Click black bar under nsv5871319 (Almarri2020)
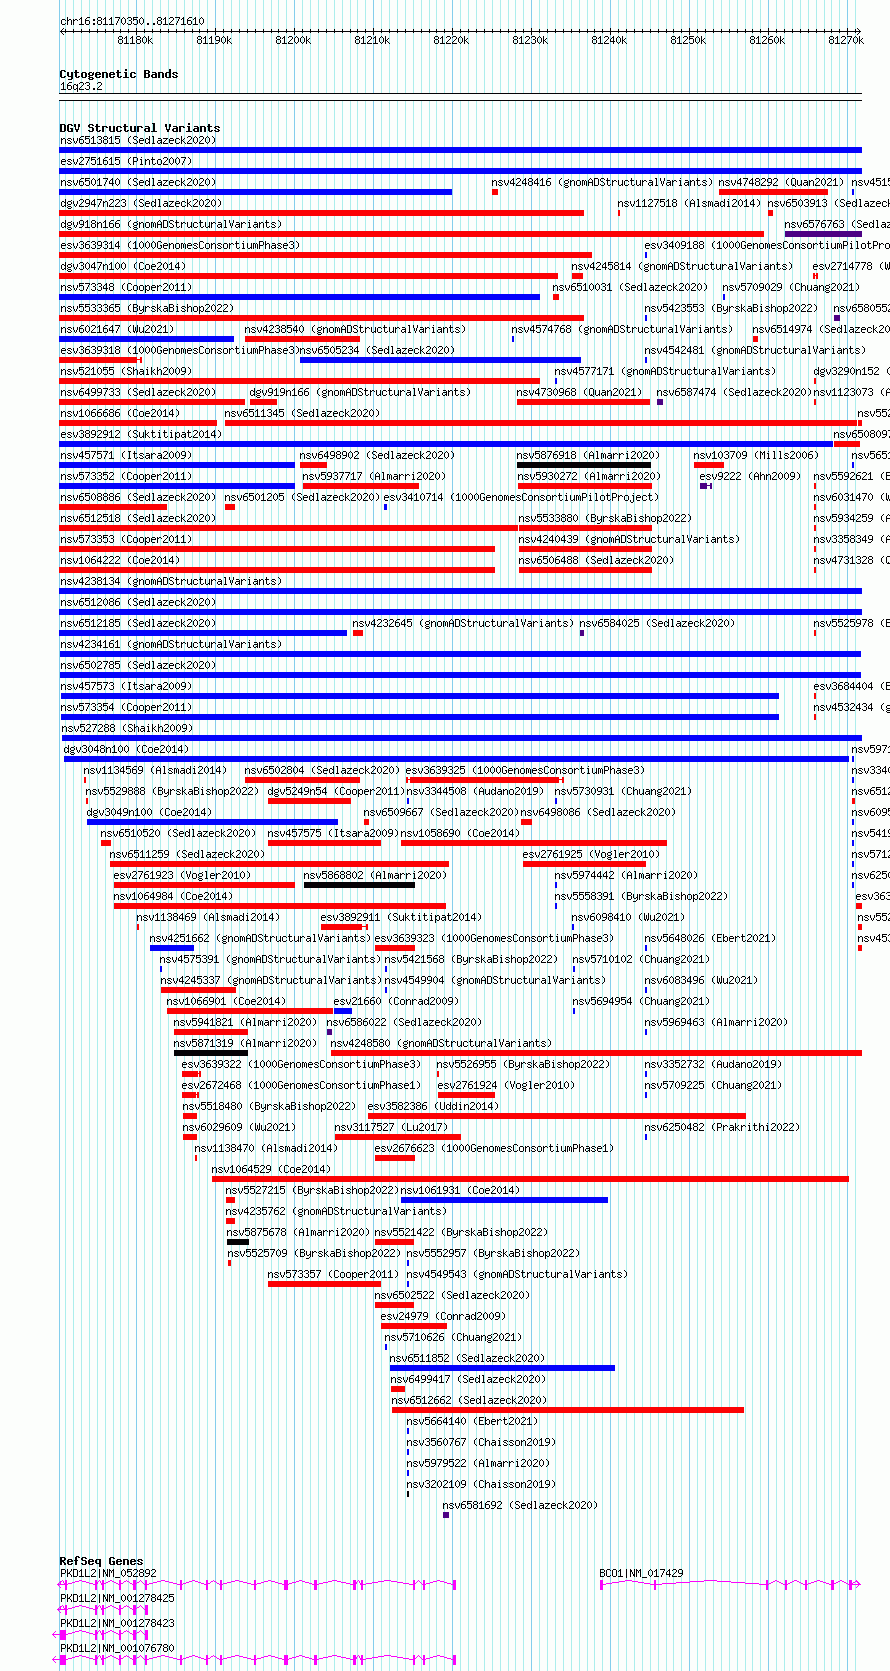 click(x=211, y=1053)
